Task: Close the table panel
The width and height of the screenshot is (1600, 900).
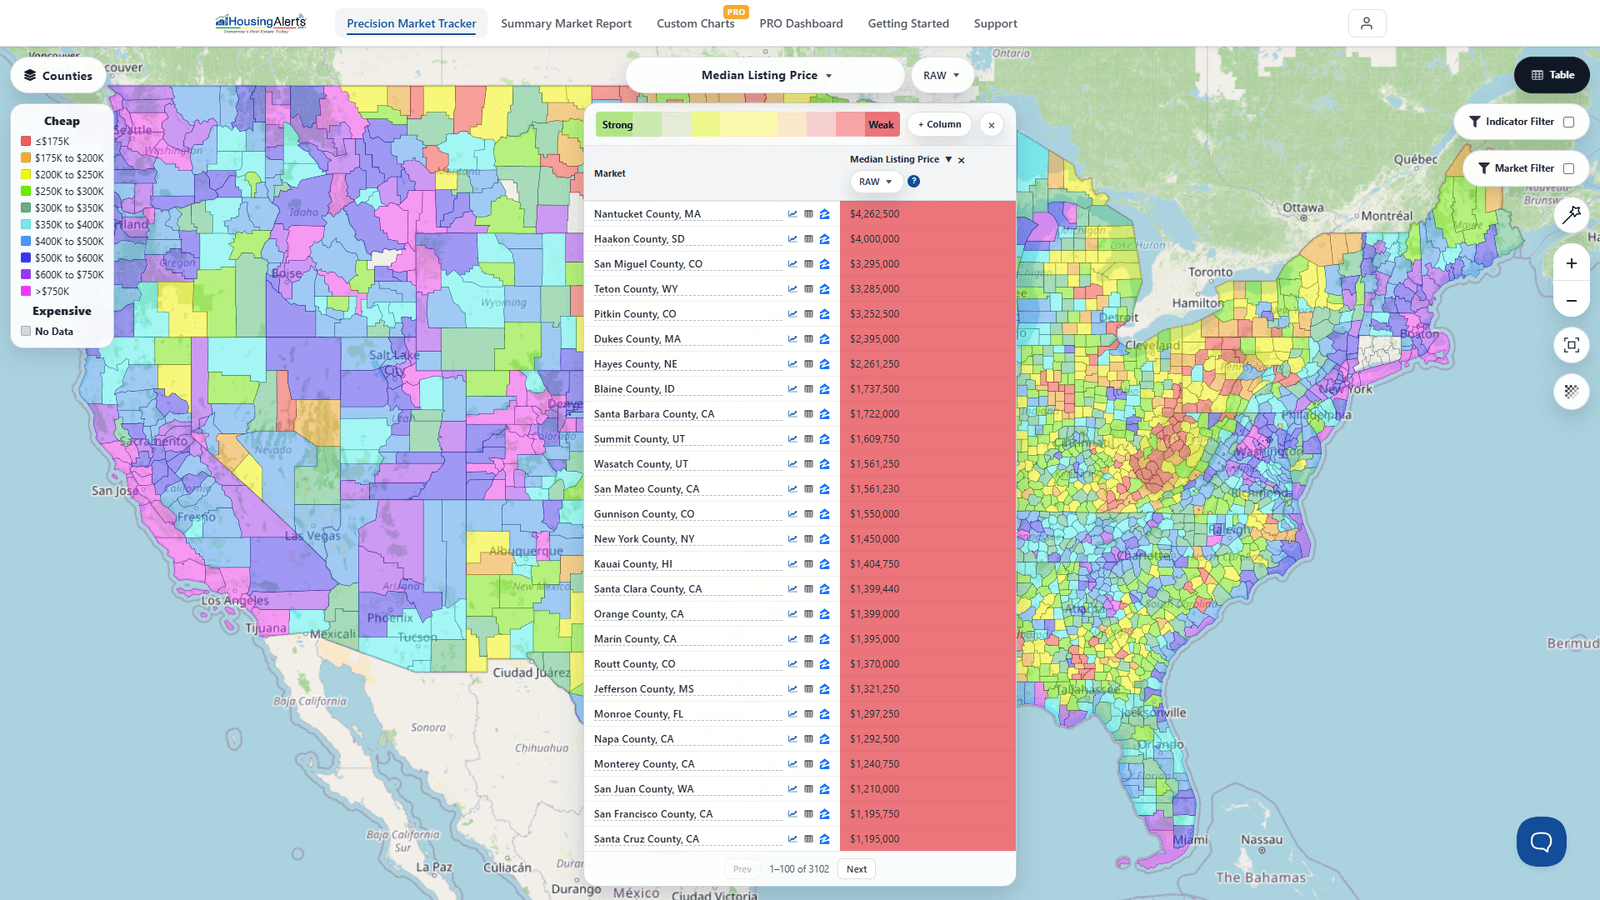Action: tap(991, 125)
